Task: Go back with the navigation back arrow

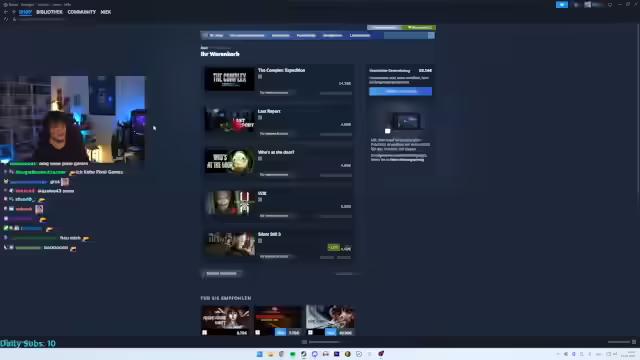Action: 6,12
